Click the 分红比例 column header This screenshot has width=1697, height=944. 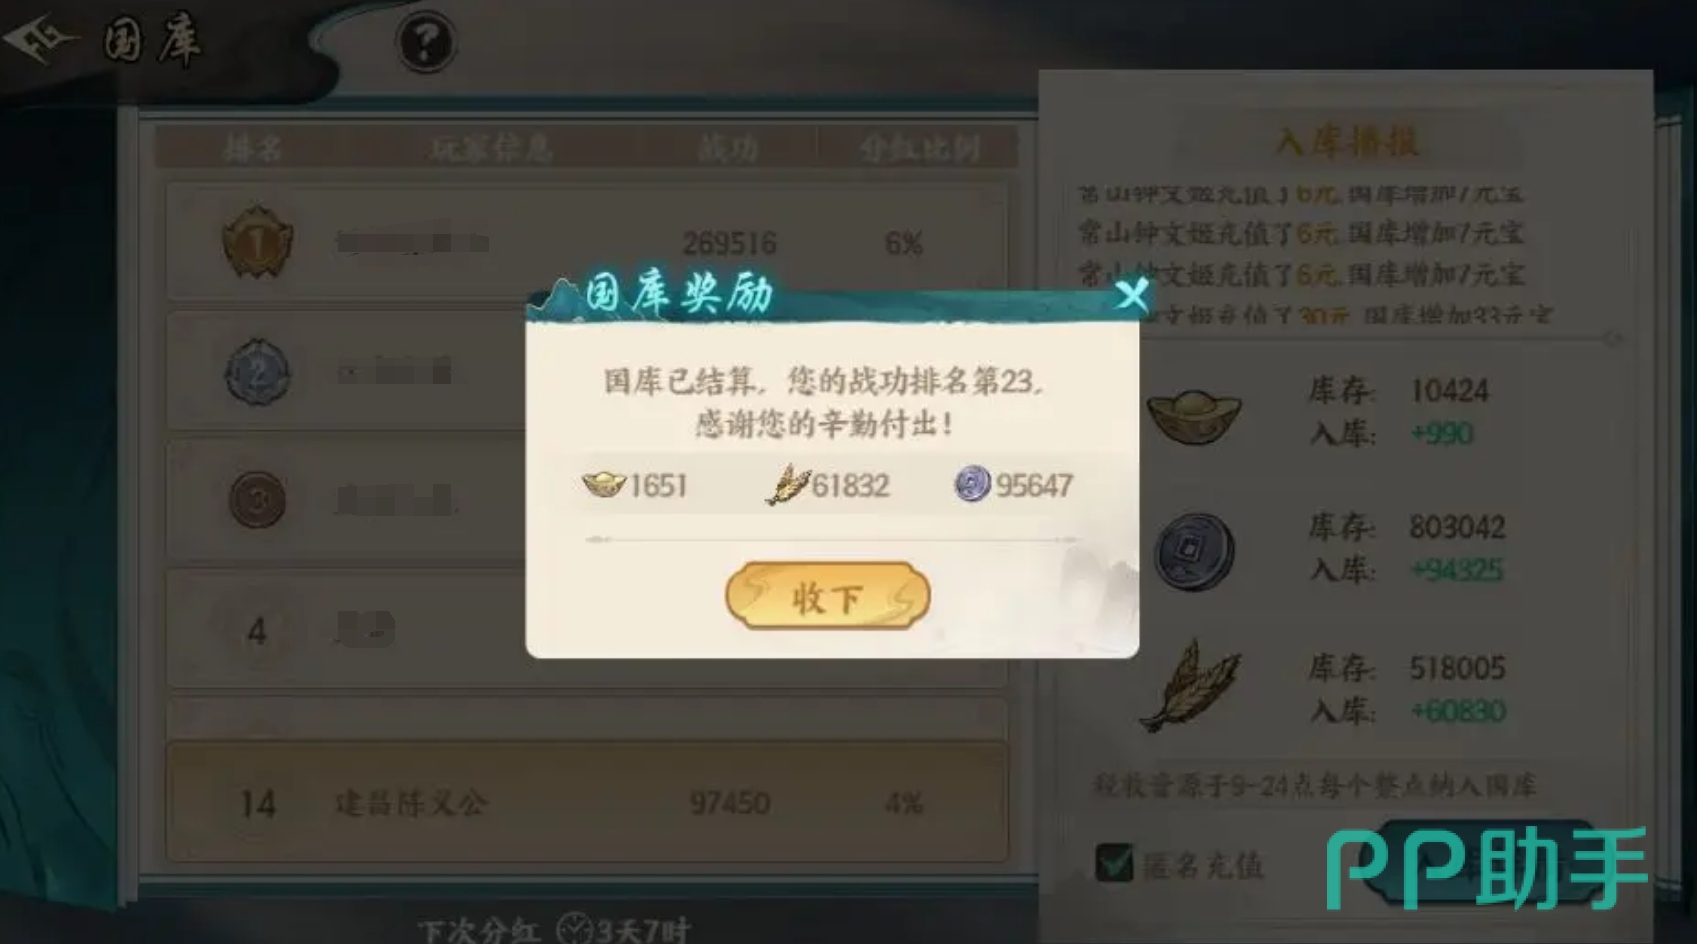click(x=918, y=148)
